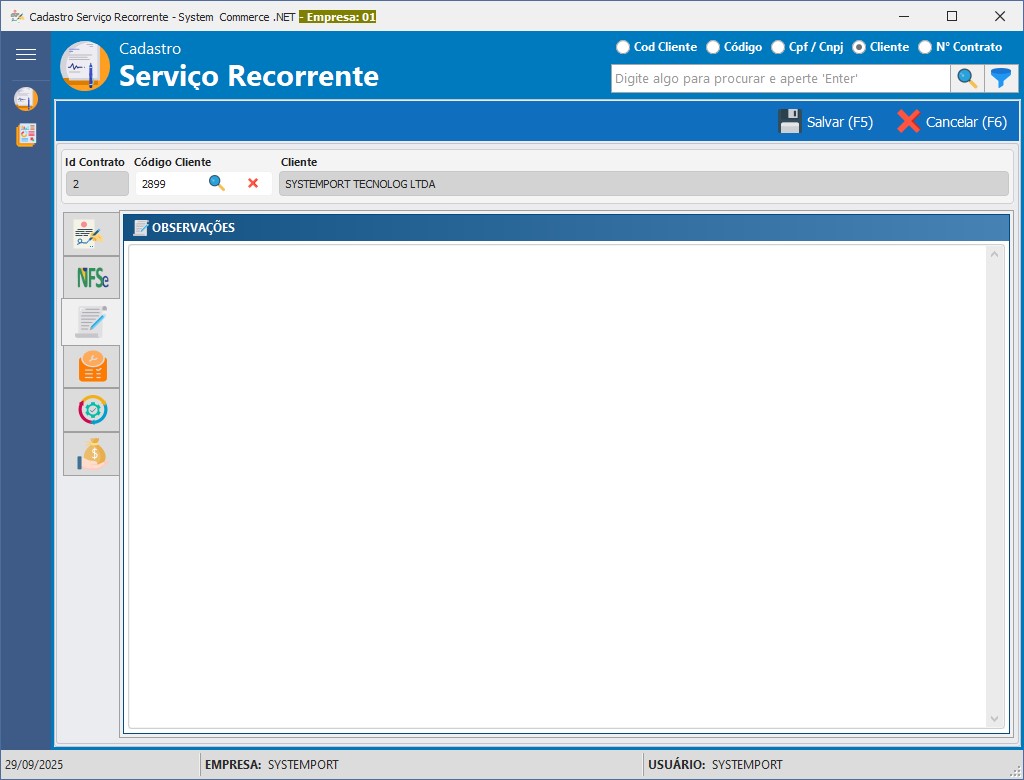The height and width of the screenshot is (780, 1024).
Task: Save the record with Salvar (F5)
Action: click(x=827, y=121)
